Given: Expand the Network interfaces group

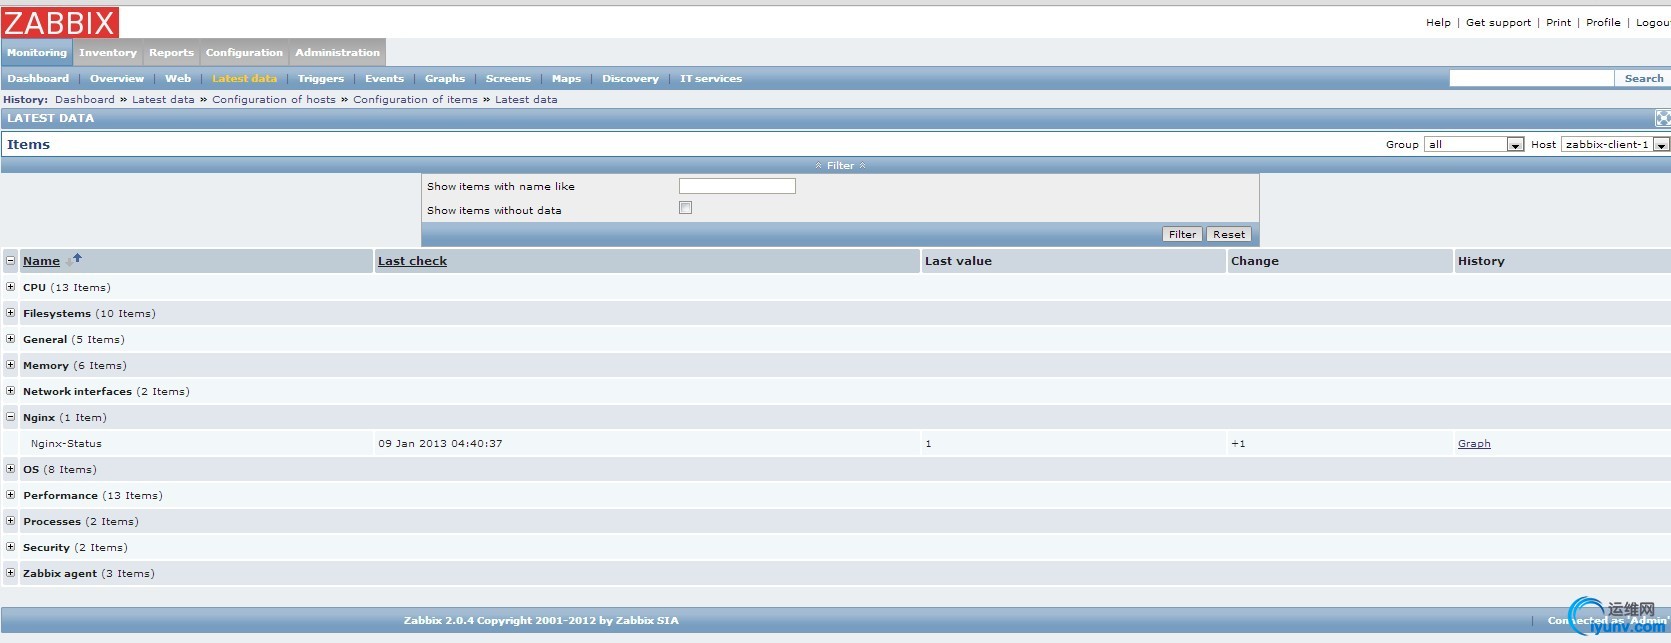Looking at the screenshot, I should [10, 390].
